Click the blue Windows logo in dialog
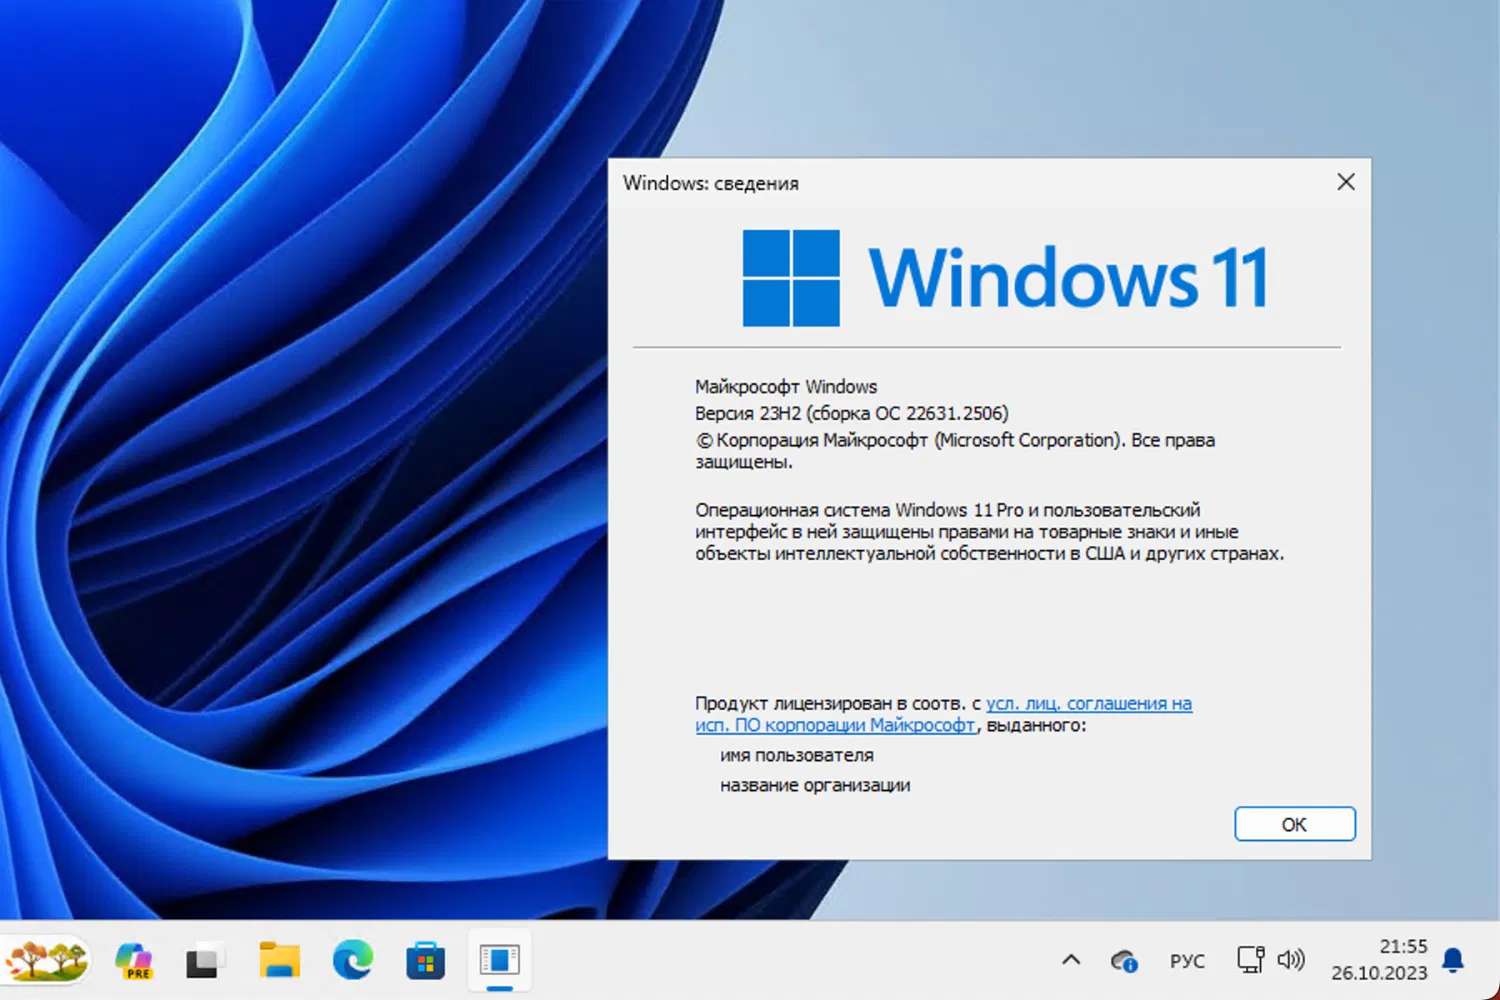This screenshot has height=1000, width=1500. [791, 278]
